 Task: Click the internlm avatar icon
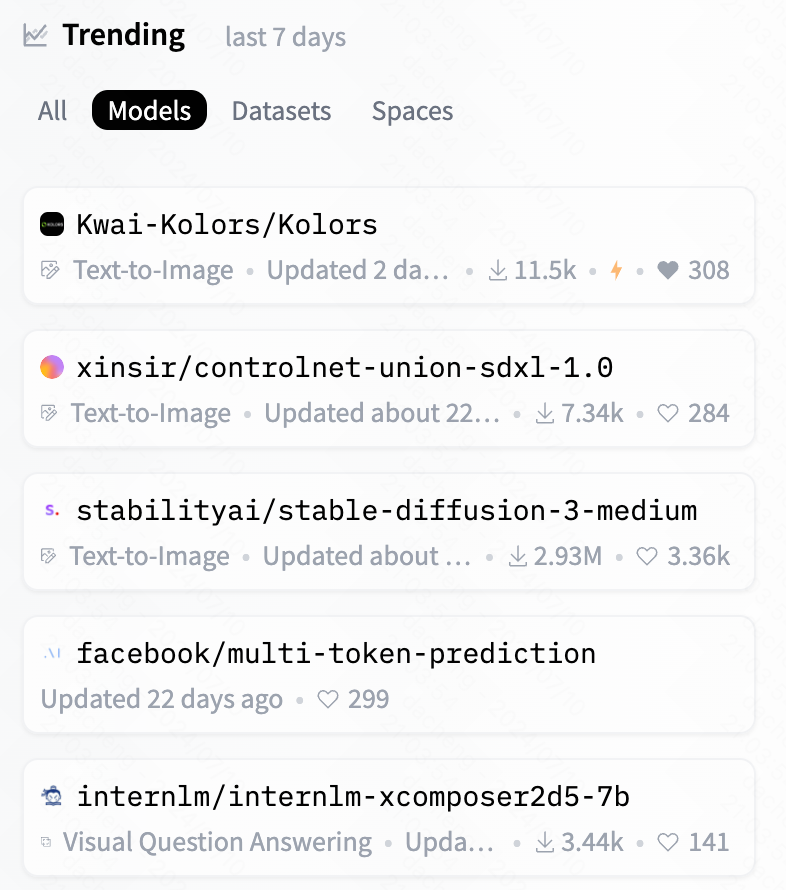(52, 797)
